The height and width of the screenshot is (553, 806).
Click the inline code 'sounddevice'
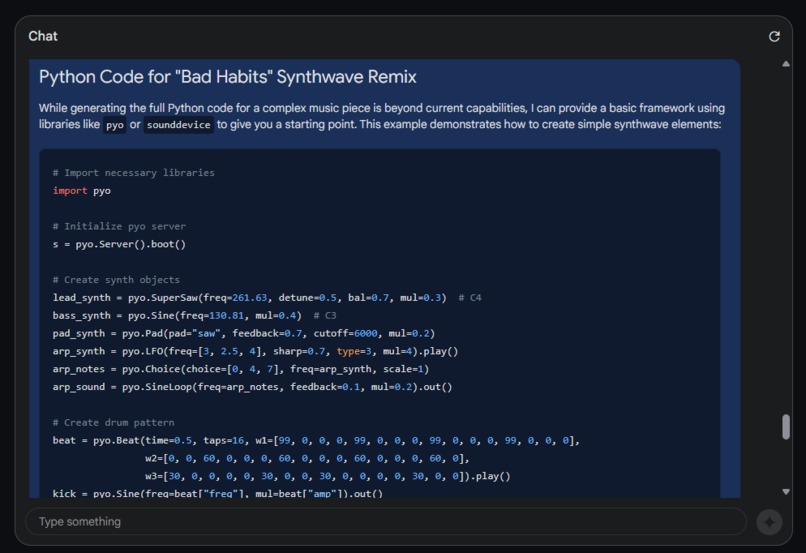coord(178,125)
